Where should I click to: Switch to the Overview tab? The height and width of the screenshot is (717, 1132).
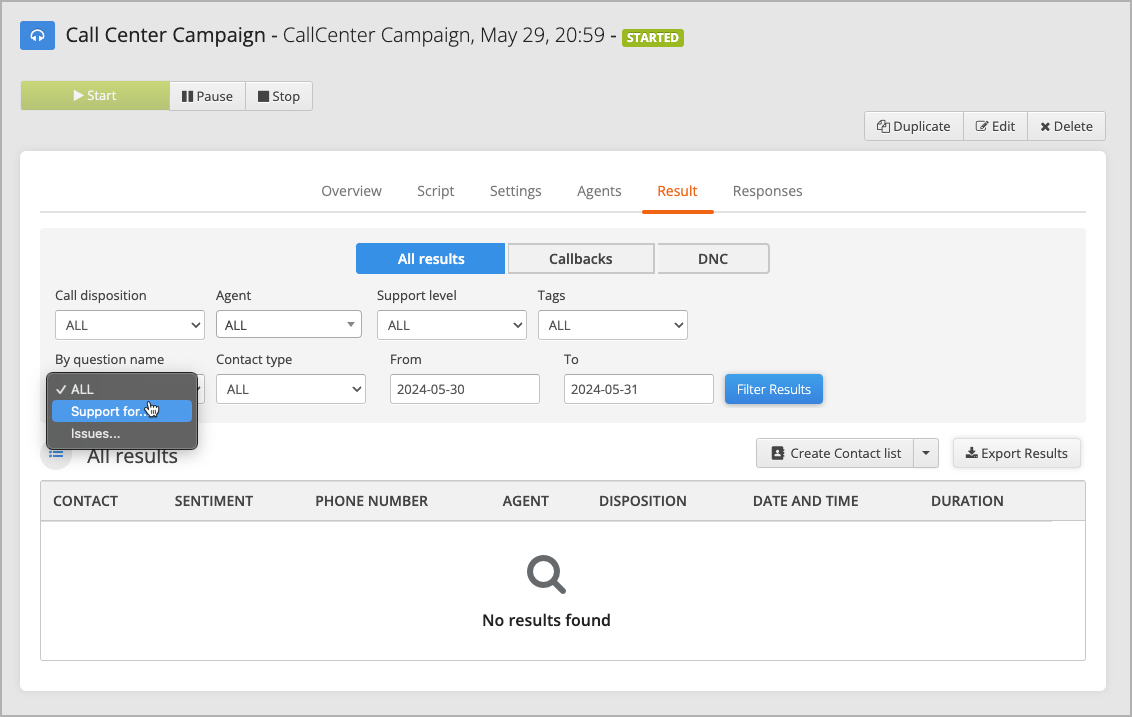click(351, 191)
